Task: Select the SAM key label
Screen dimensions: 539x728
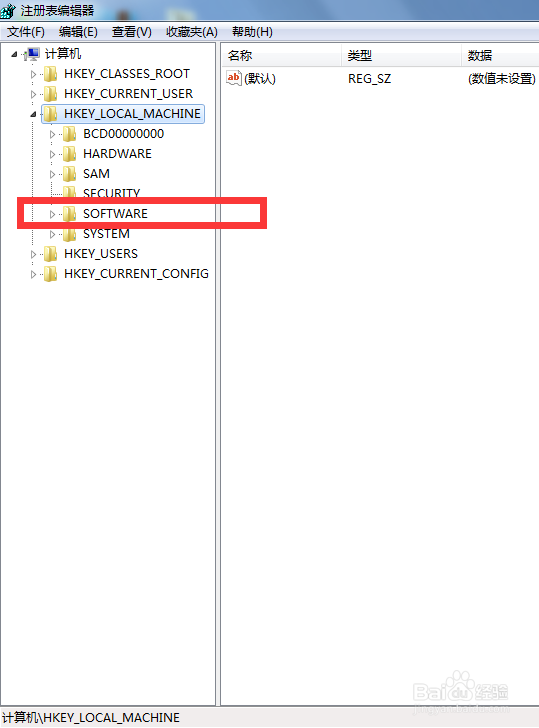Action: 96,174
